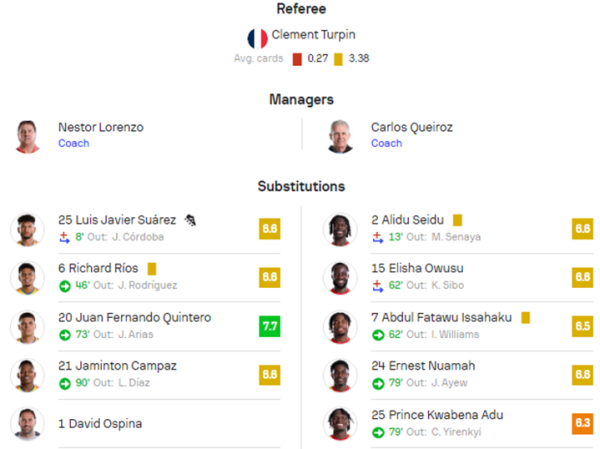600x449 pixels.
Task: Open Nestor Lorenzo's manager profile
Action: (101, 127)
